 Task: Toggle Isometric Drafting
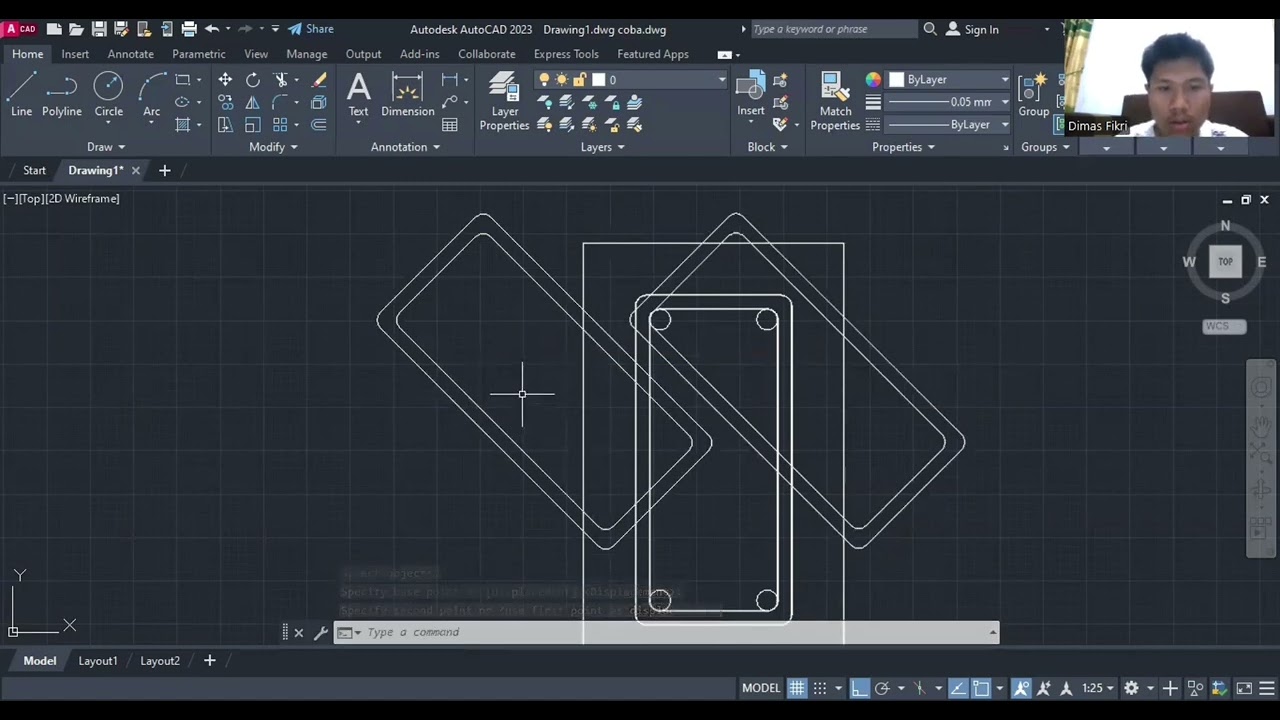[x=919, y=688]
